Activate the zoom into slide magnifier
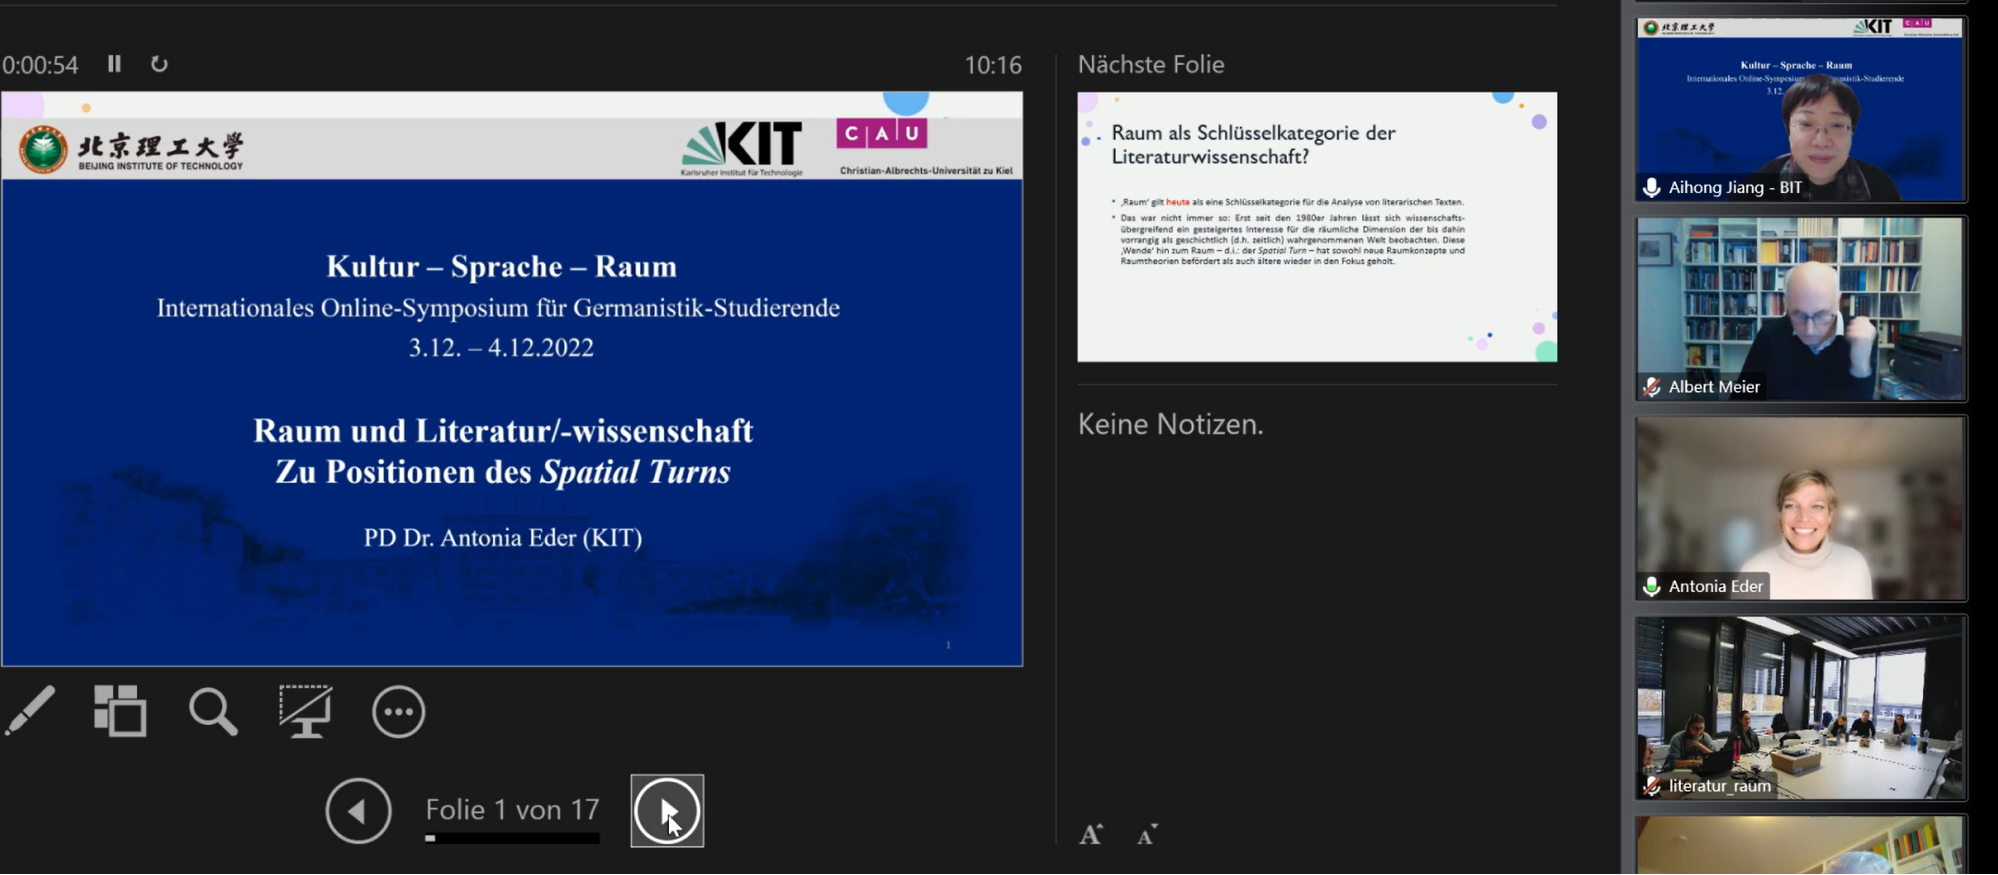This screenshot has width=1998, height=875. [x=213, y=711]
